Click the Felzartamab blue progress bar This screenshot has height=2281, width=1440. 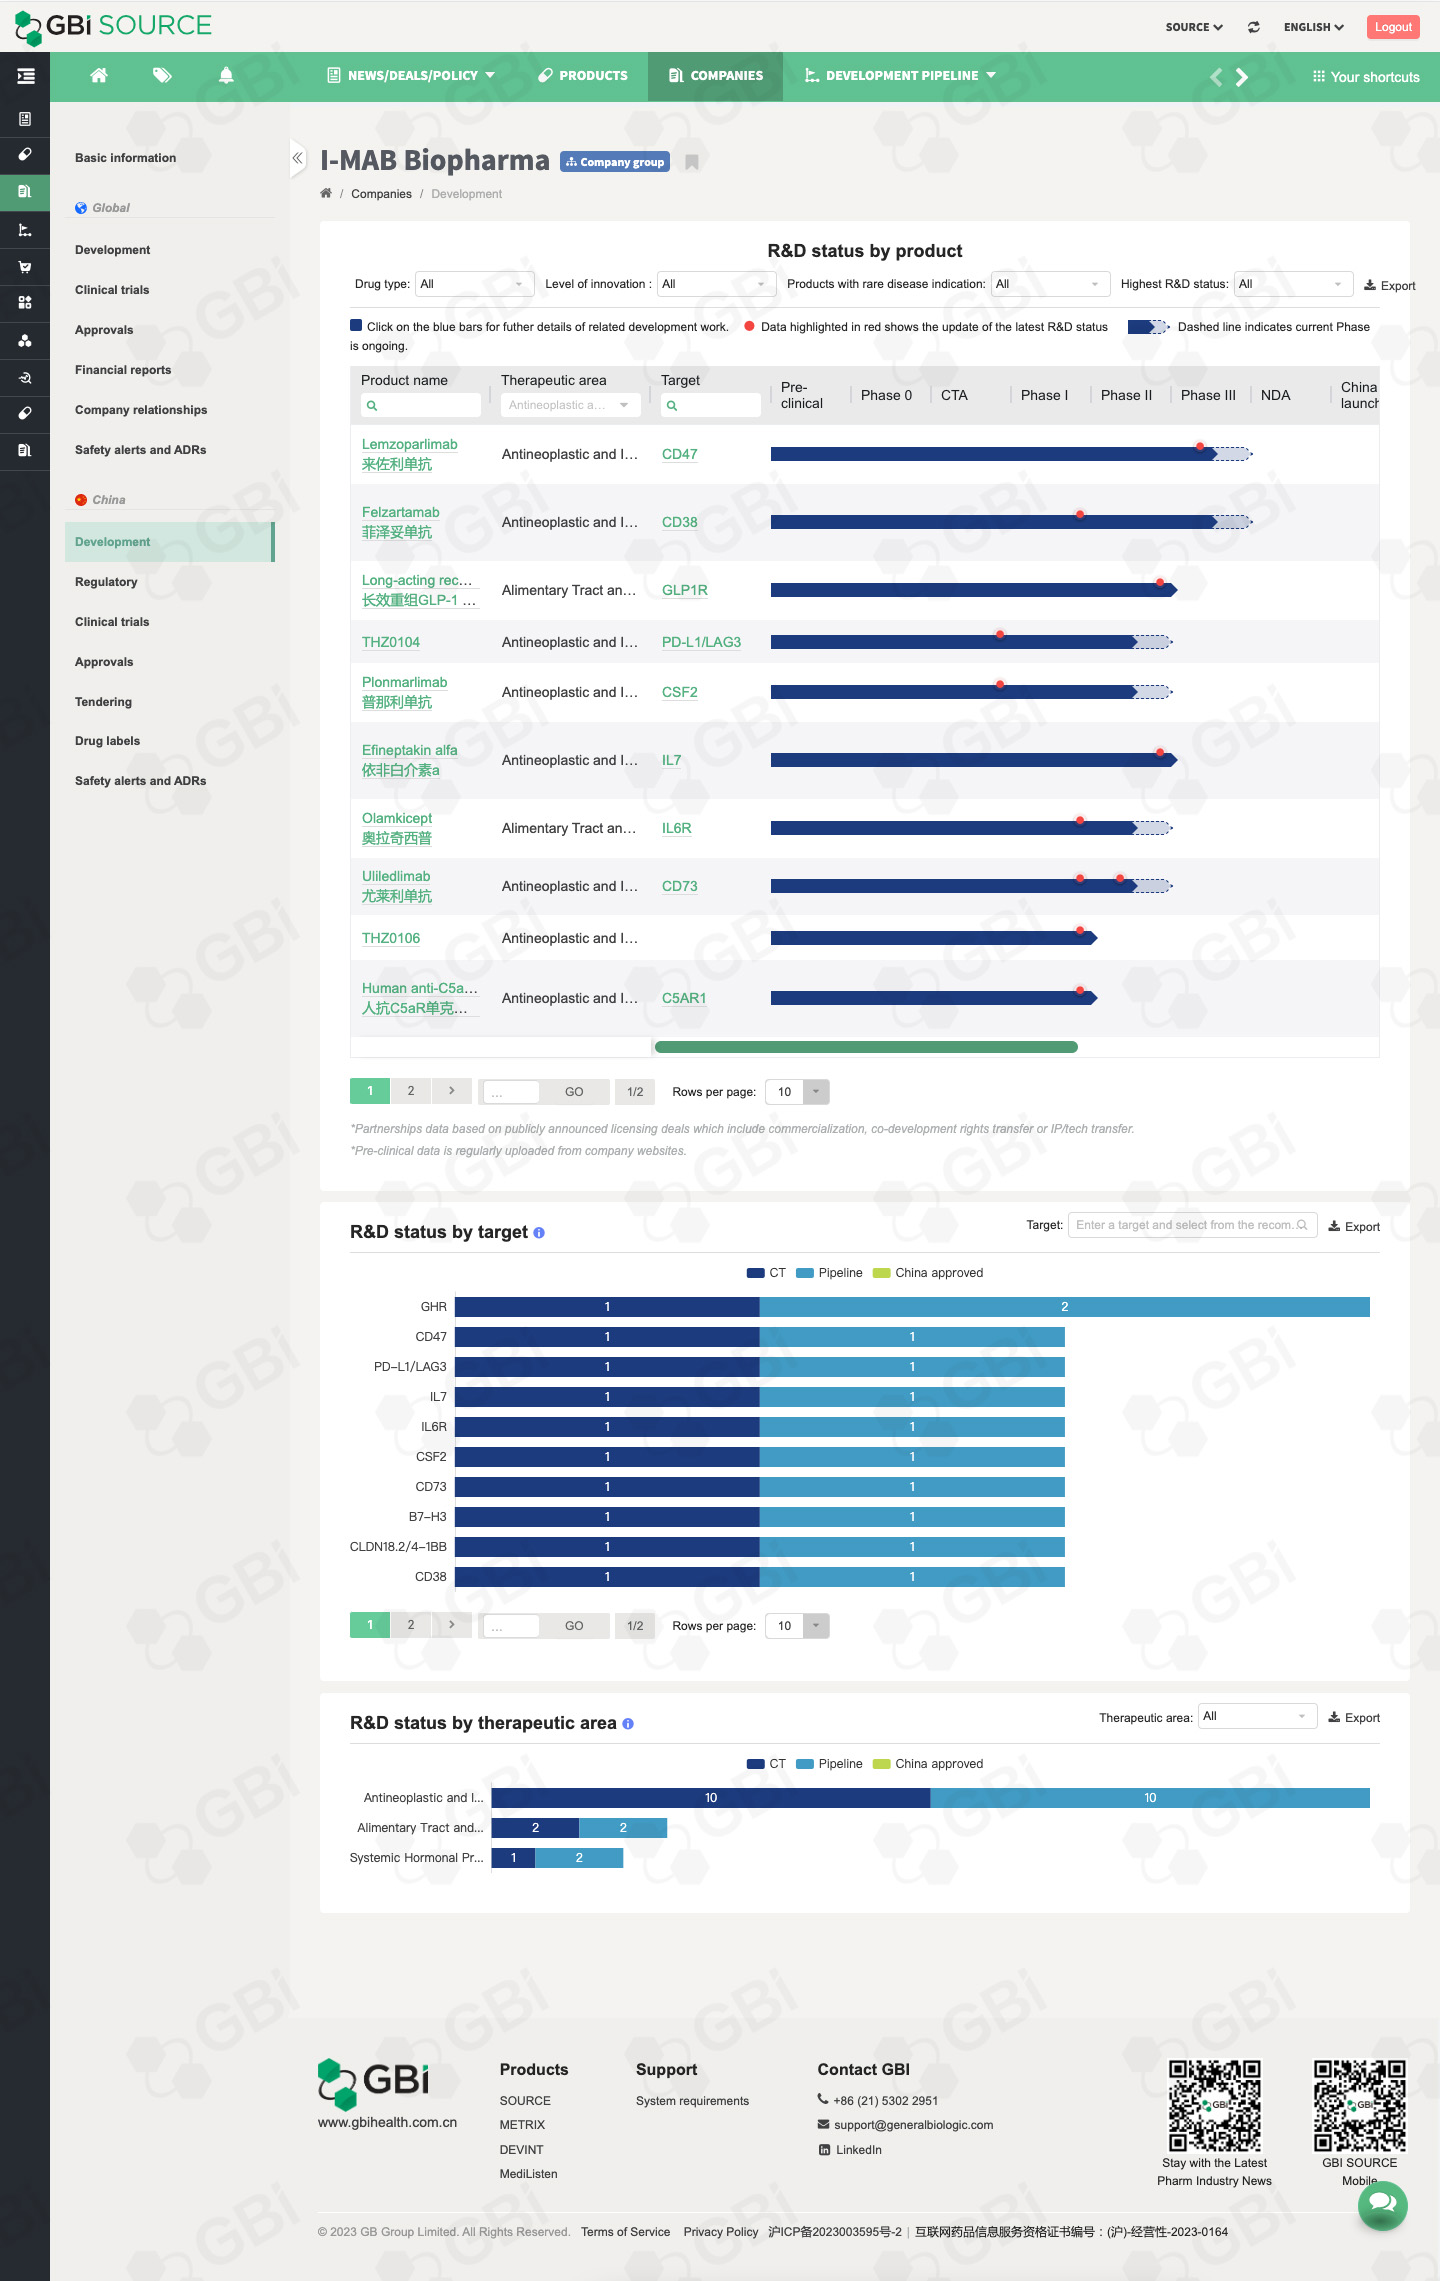click(x=990, y=522)
